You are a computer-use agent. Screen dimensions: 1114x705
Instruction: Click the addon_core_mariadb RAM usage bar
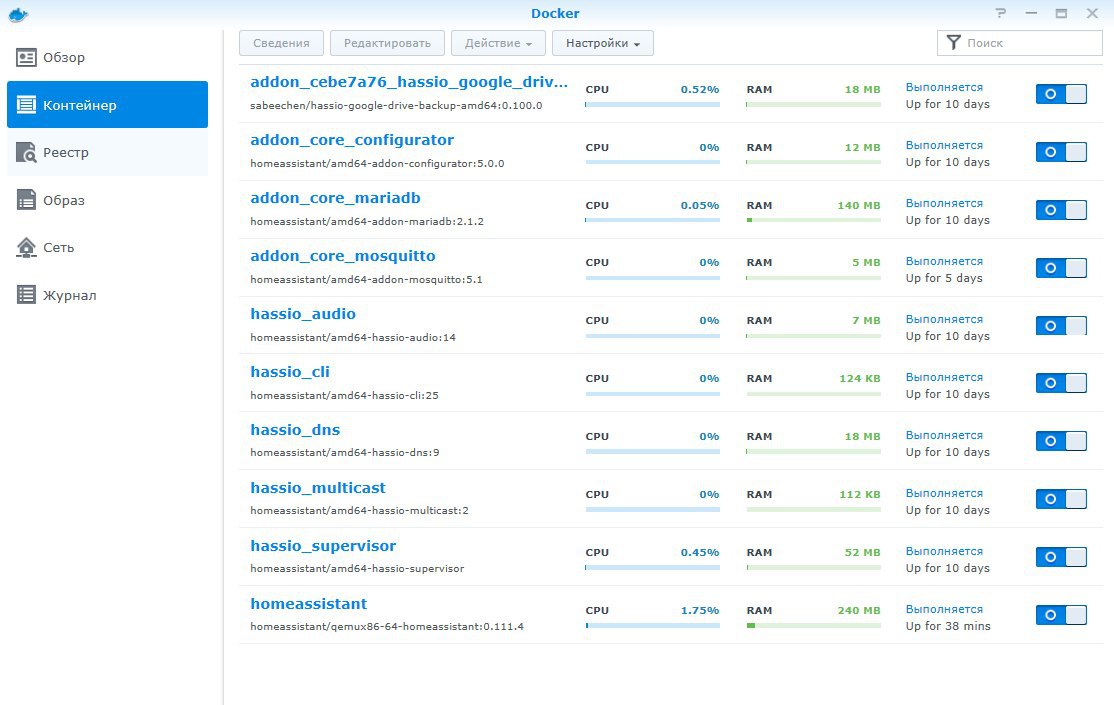pos(813,220)
